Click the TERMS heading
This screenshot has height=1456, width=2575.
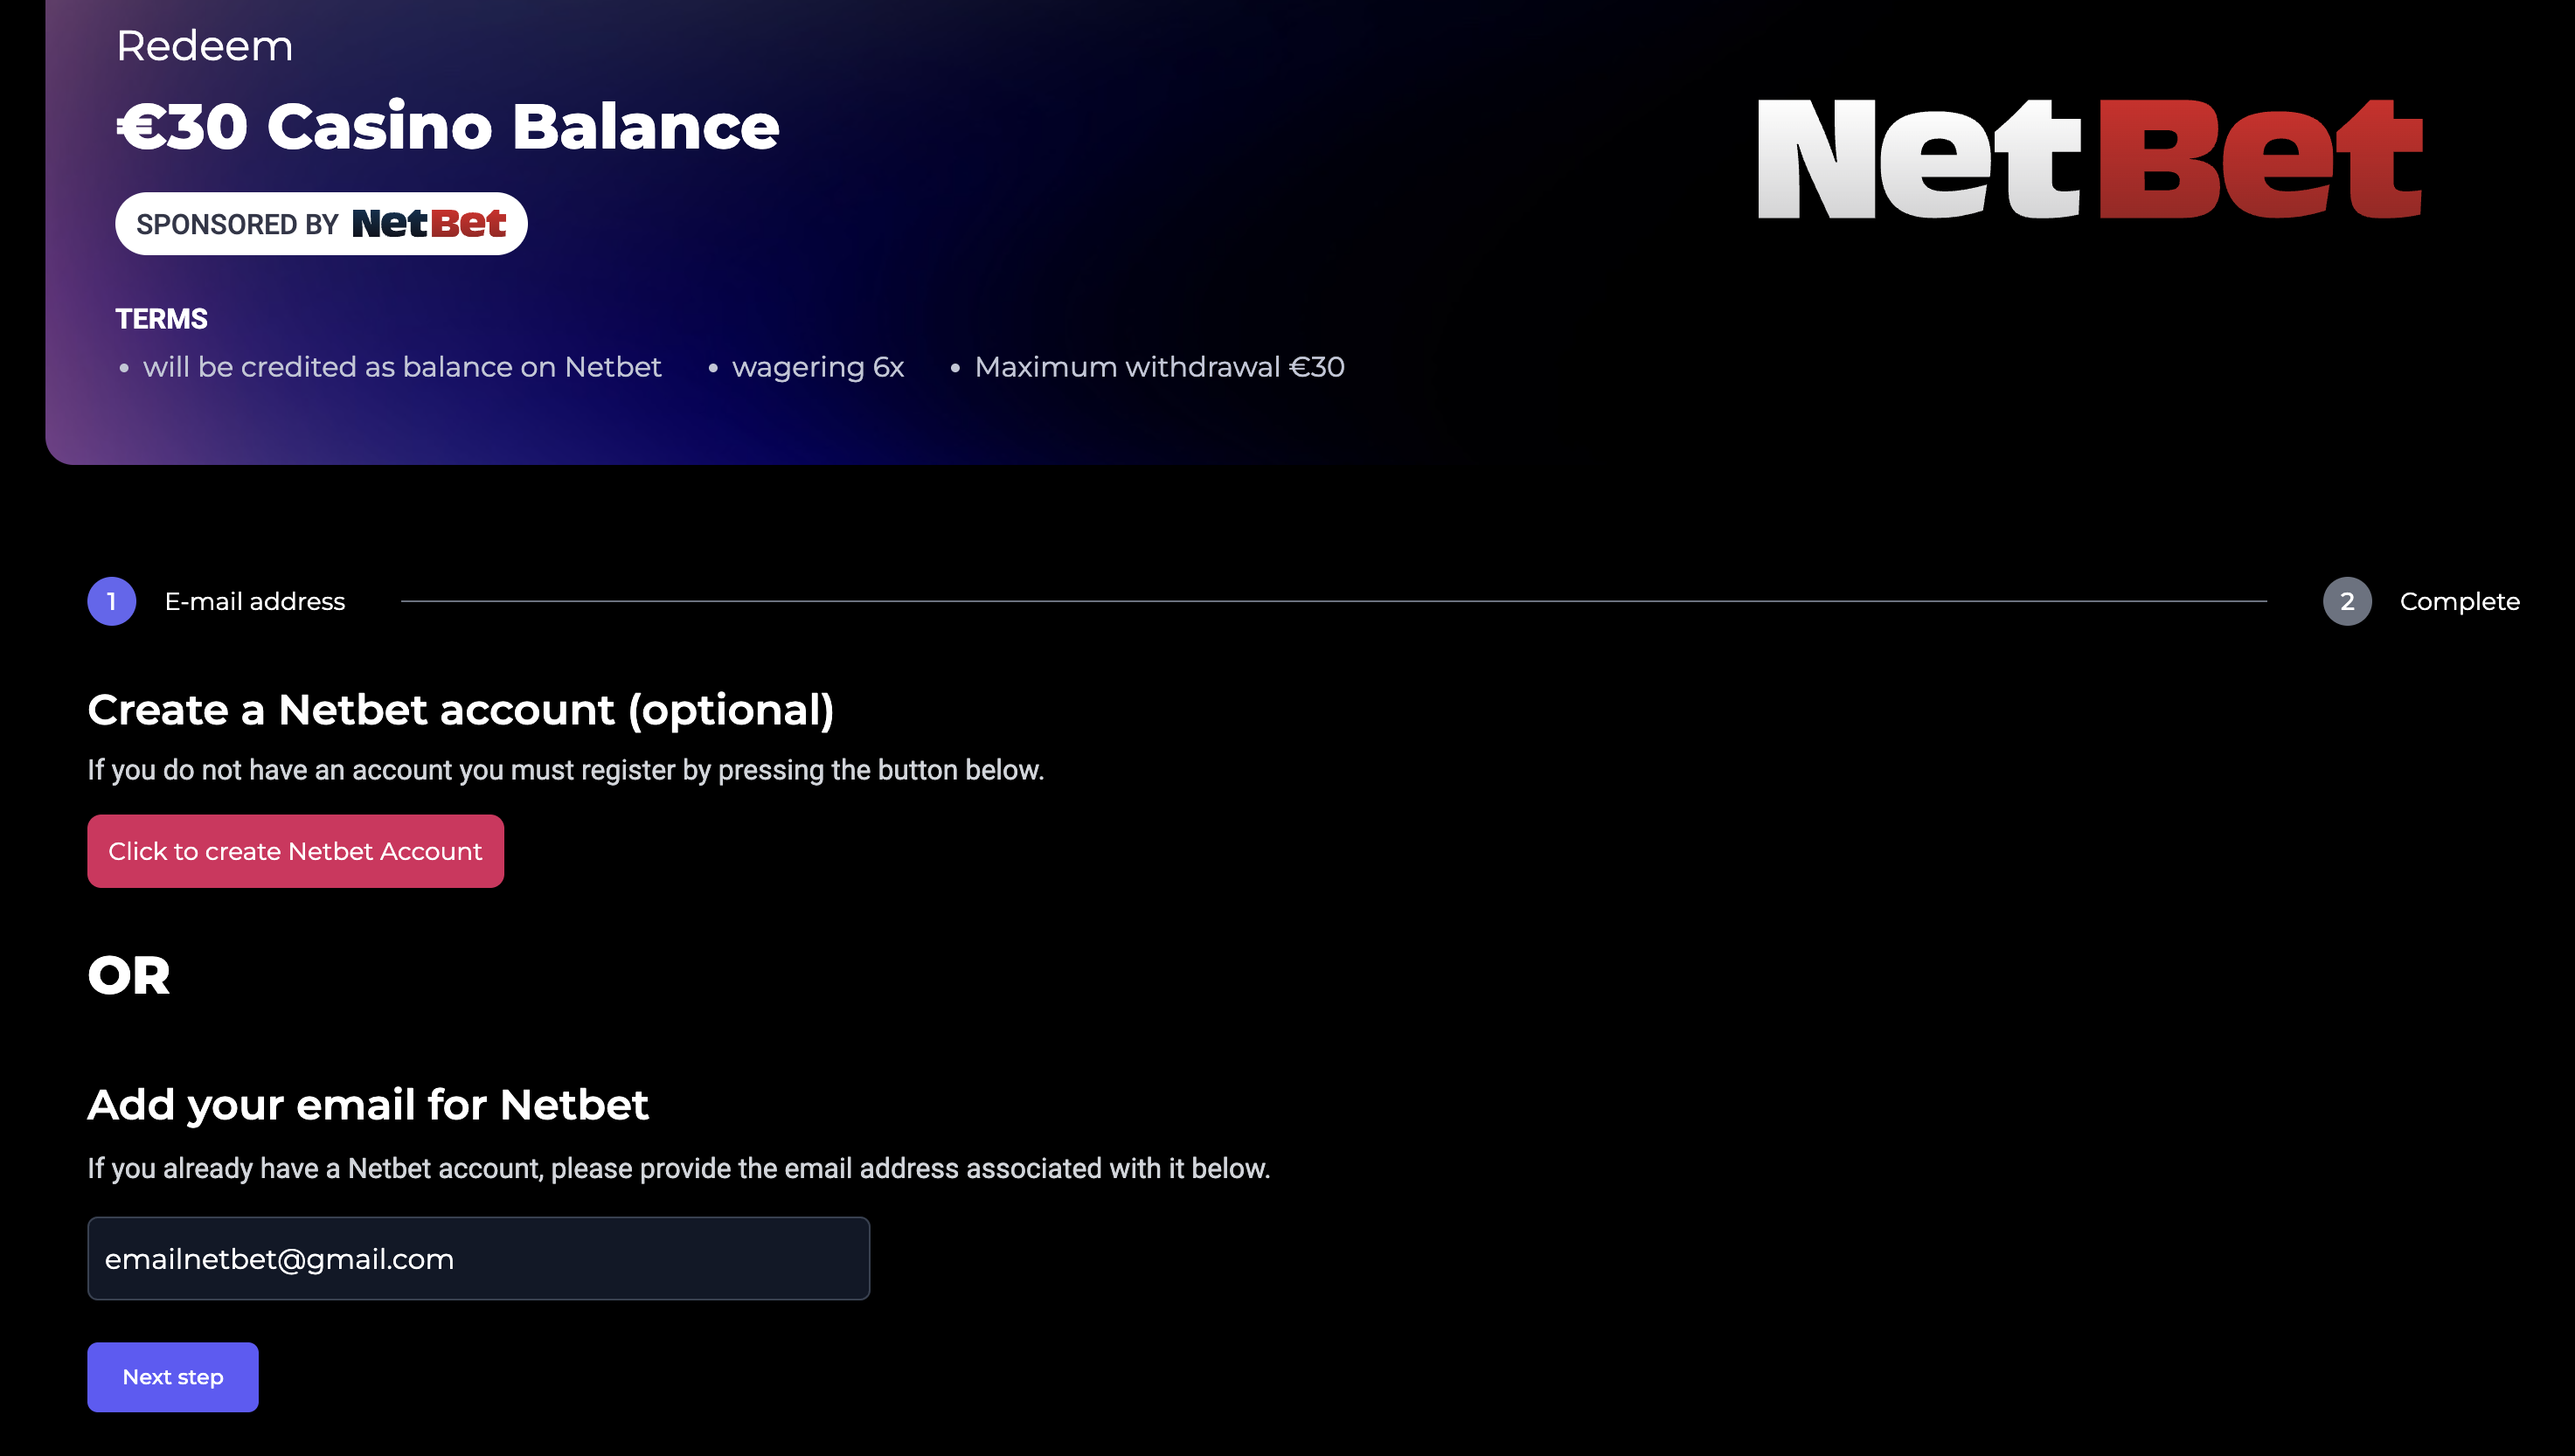pos(161,319)
